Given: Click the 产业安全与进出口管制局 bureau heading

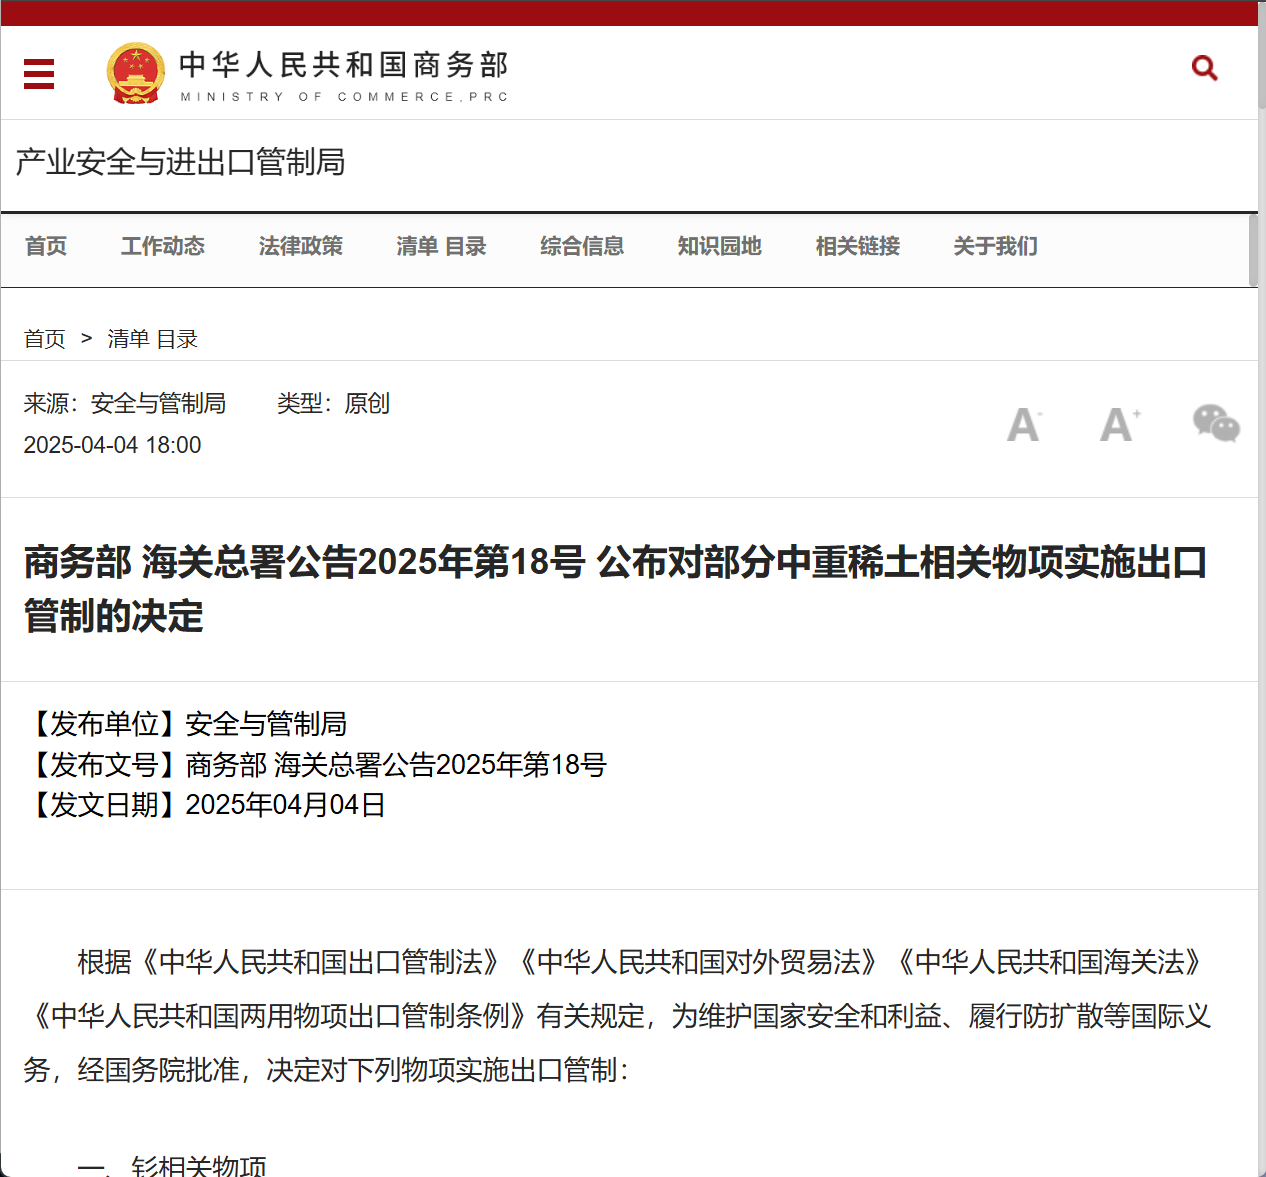Looking at the screenshot, I should (181, 162).
